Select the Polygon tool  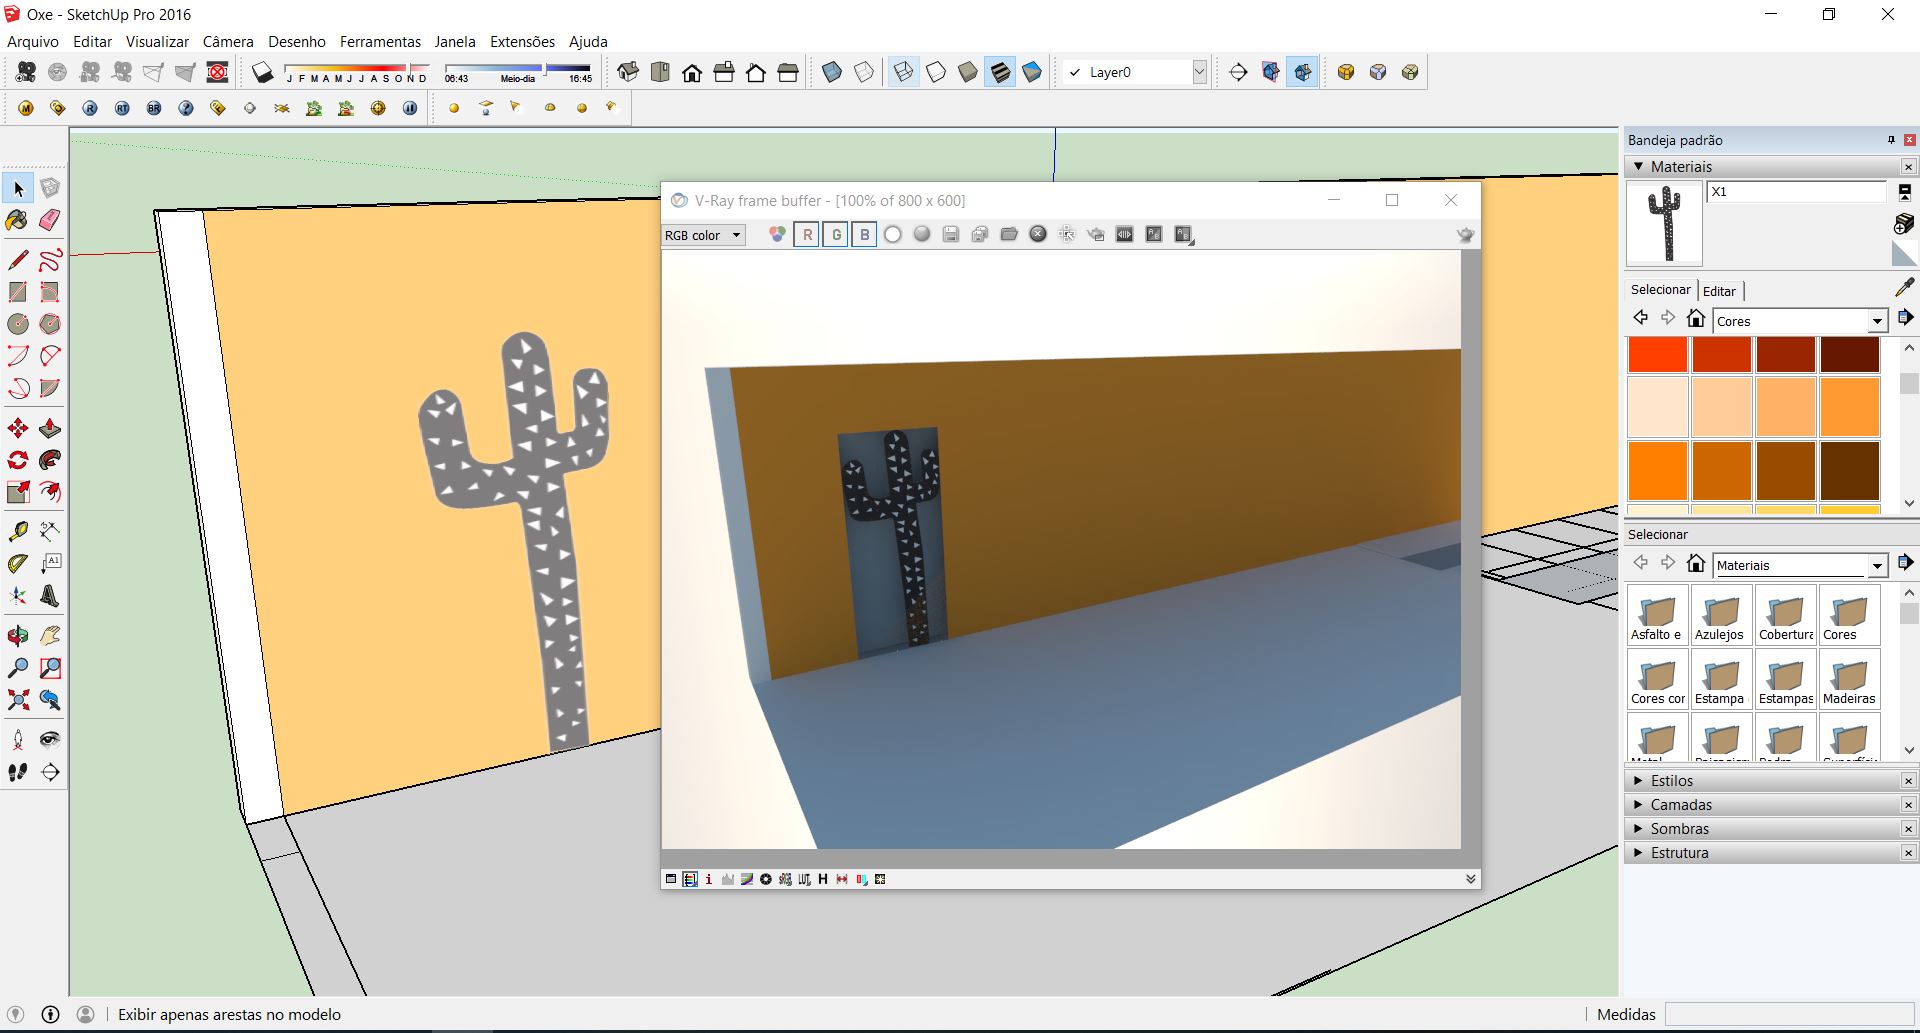click(50, 324)
